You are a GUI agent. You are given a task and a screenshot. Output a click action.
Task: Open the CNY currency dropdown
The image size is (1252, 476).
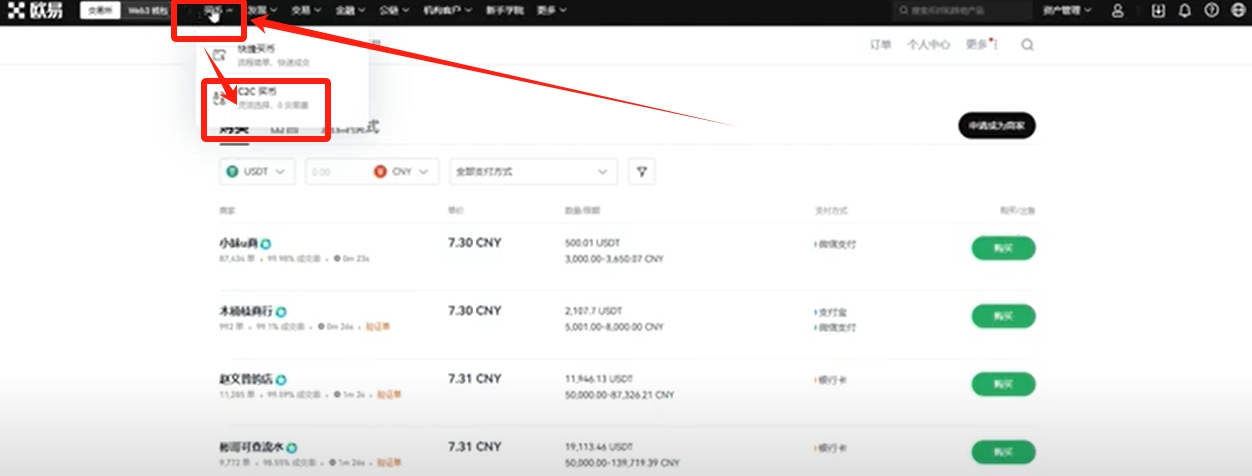[x=406, y=172]
